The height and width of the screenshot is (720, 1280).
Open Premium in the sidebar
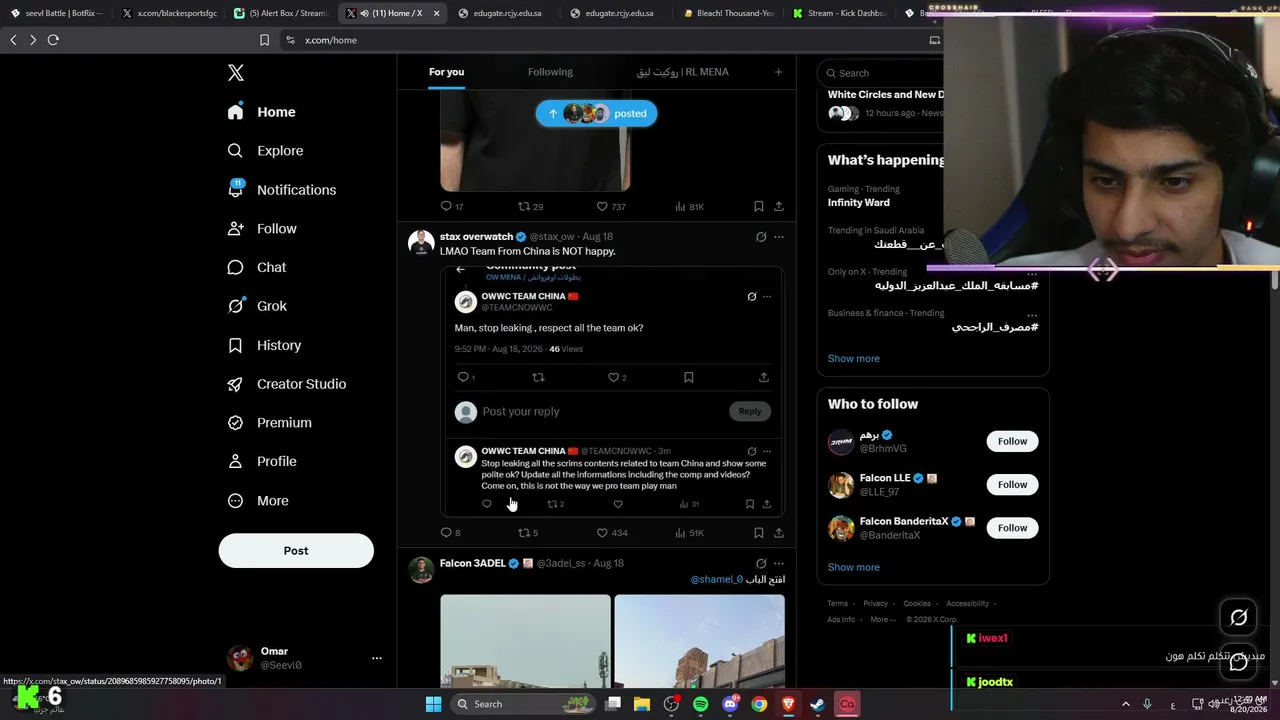(x=269, y=423)
